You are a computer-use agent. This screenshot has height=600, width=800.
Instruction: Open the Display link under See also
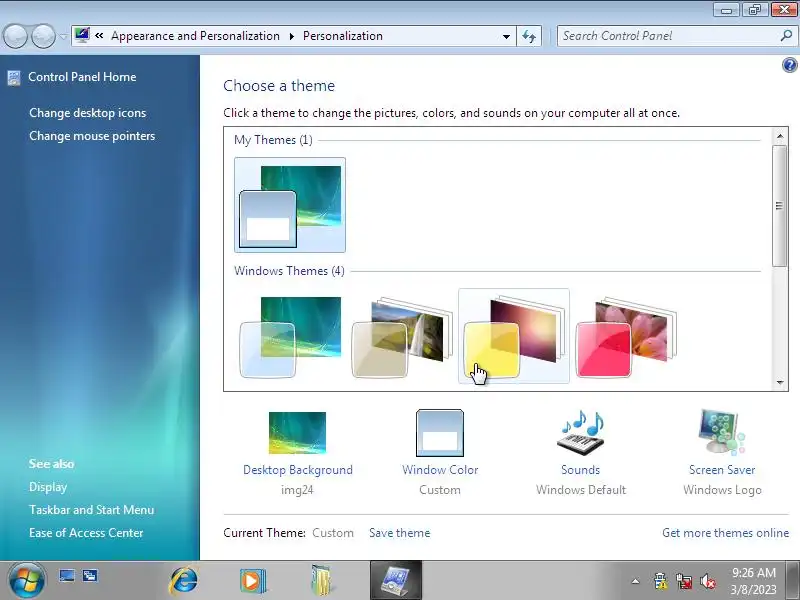pos(48,487)
